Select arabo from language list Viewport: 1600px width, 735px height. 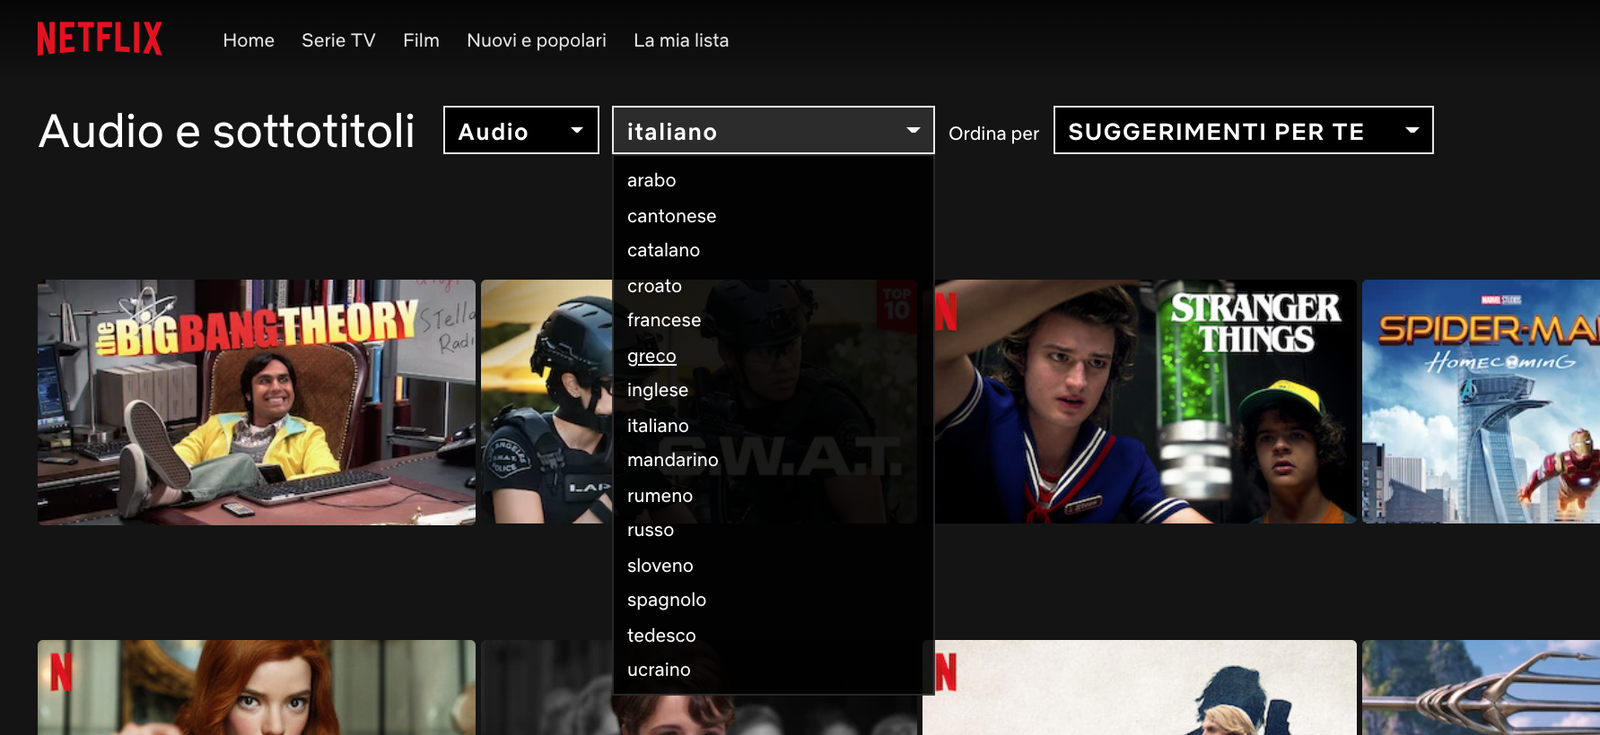click(651, 180)
